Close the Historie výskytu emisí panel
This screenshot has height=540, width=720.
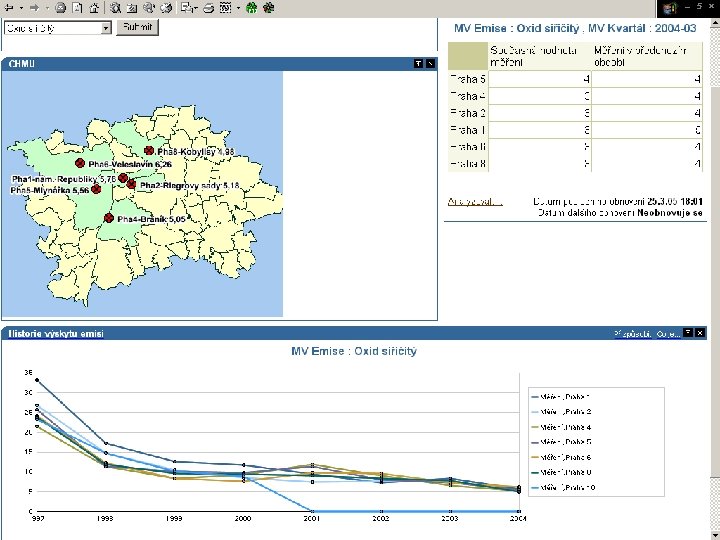700,333
